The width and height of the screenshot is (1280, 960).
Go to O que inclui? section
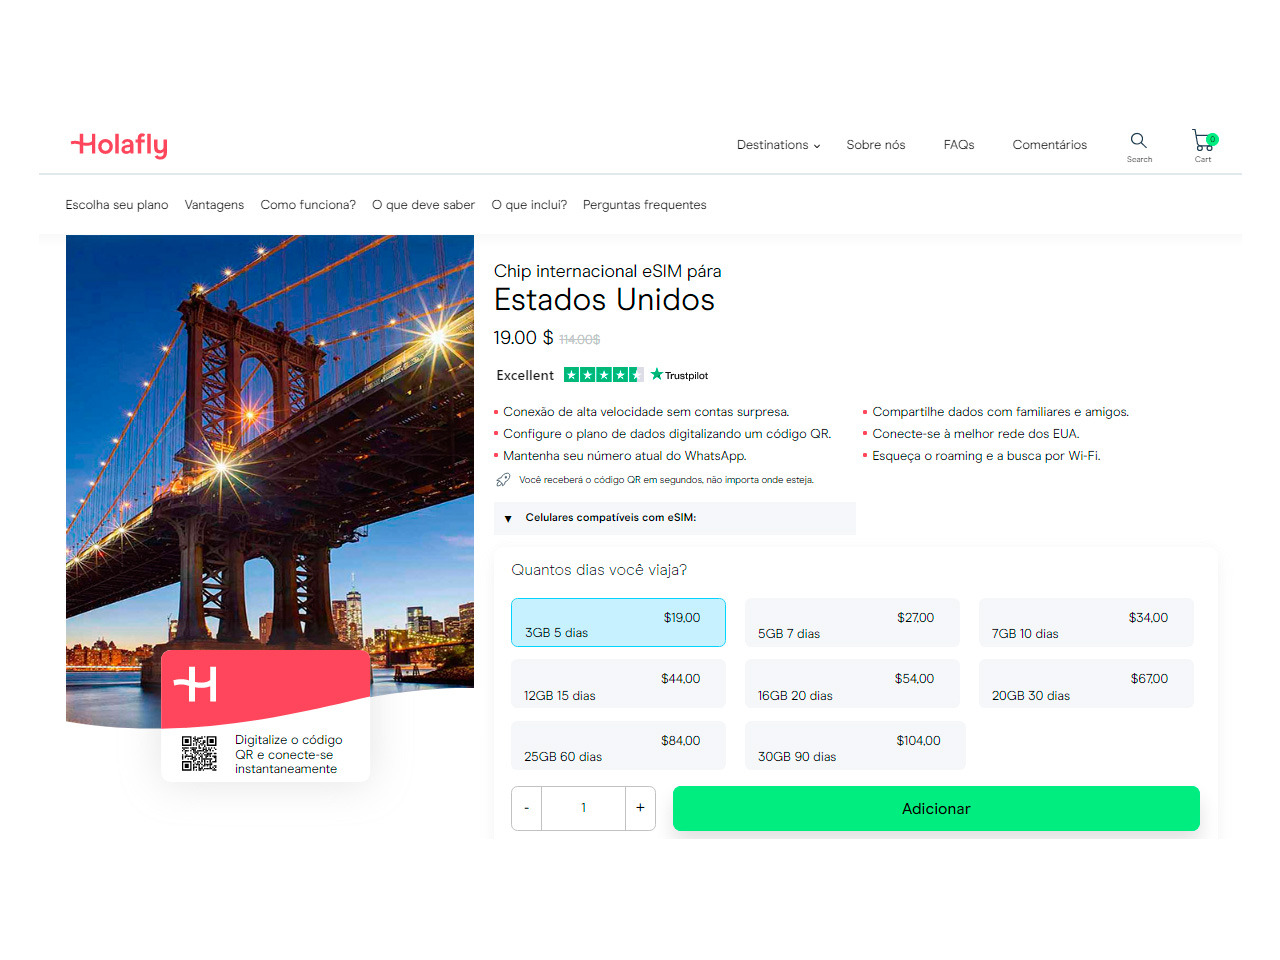pyautogui.click(x=529, y=205)
